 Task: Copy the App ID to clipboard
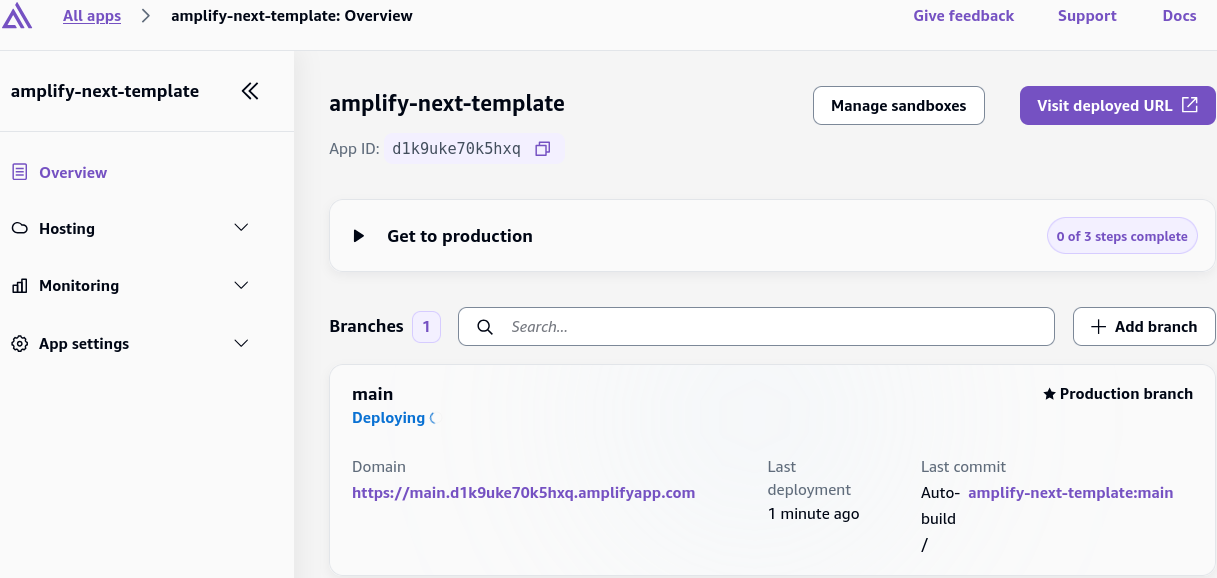(542, 149)
